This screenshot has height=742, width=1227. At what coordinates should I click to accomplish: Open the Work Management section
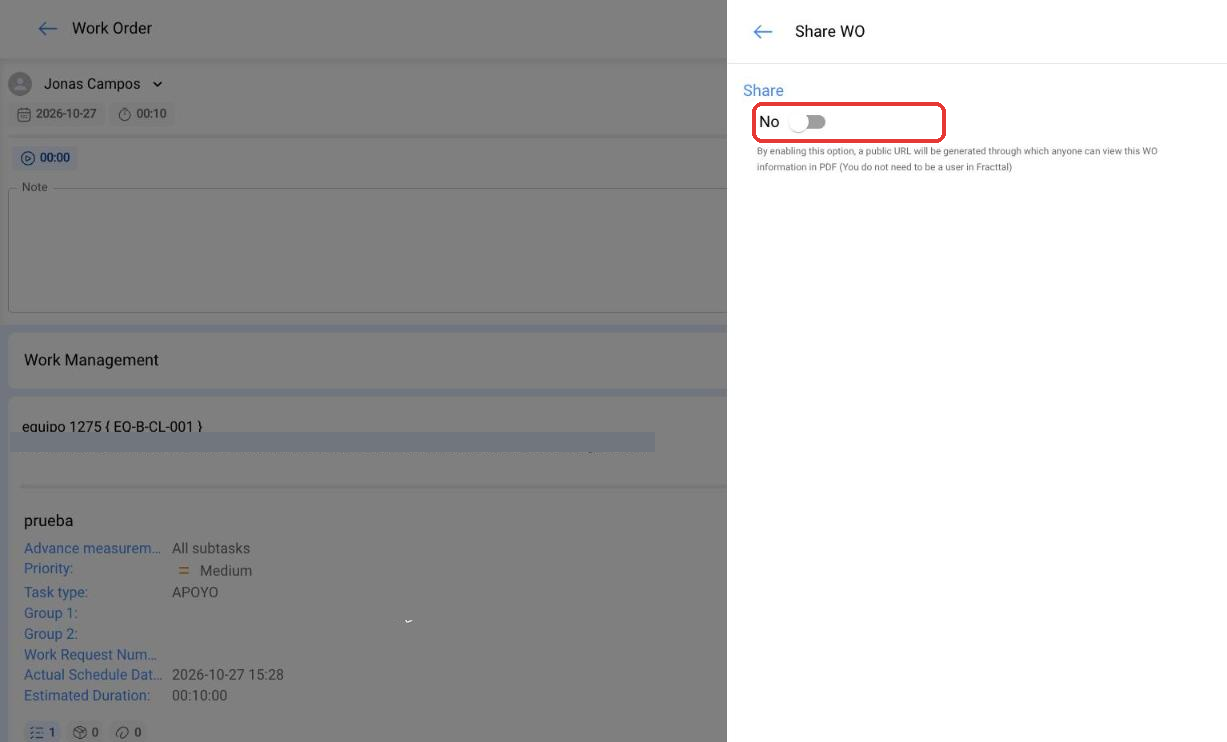tap(367, 360)
